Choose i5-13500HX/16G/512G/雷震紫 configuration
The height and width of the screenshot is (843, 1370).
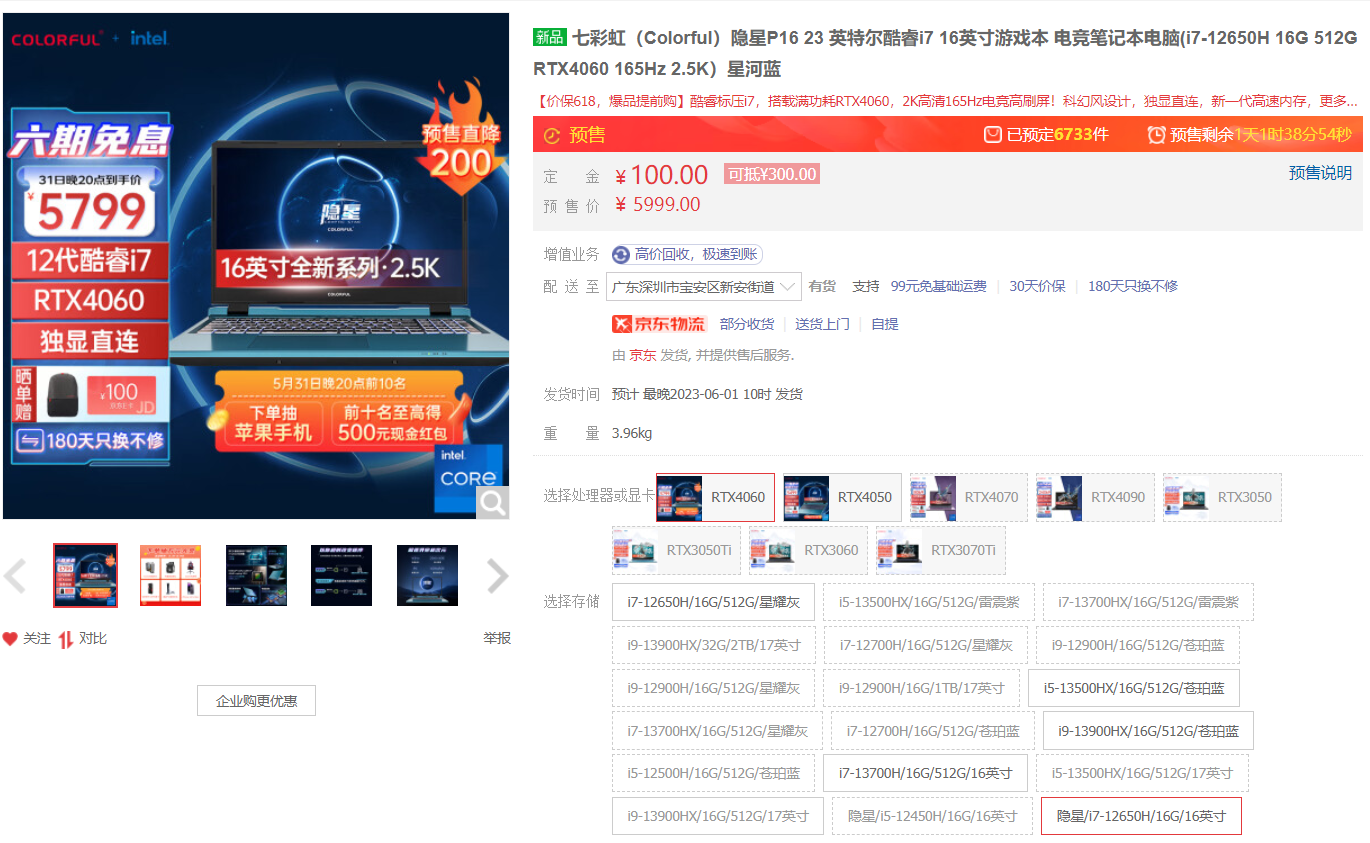(928, 602)
